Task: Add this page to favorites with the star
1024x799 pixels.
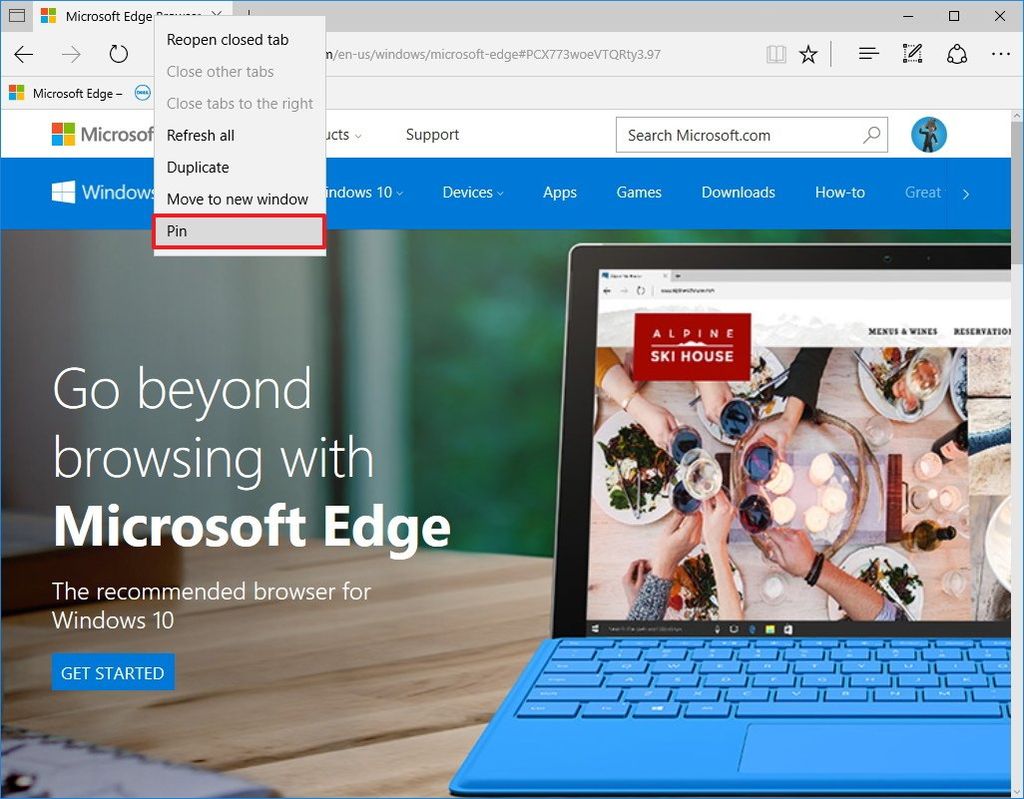Action: (x=809, y=54)
